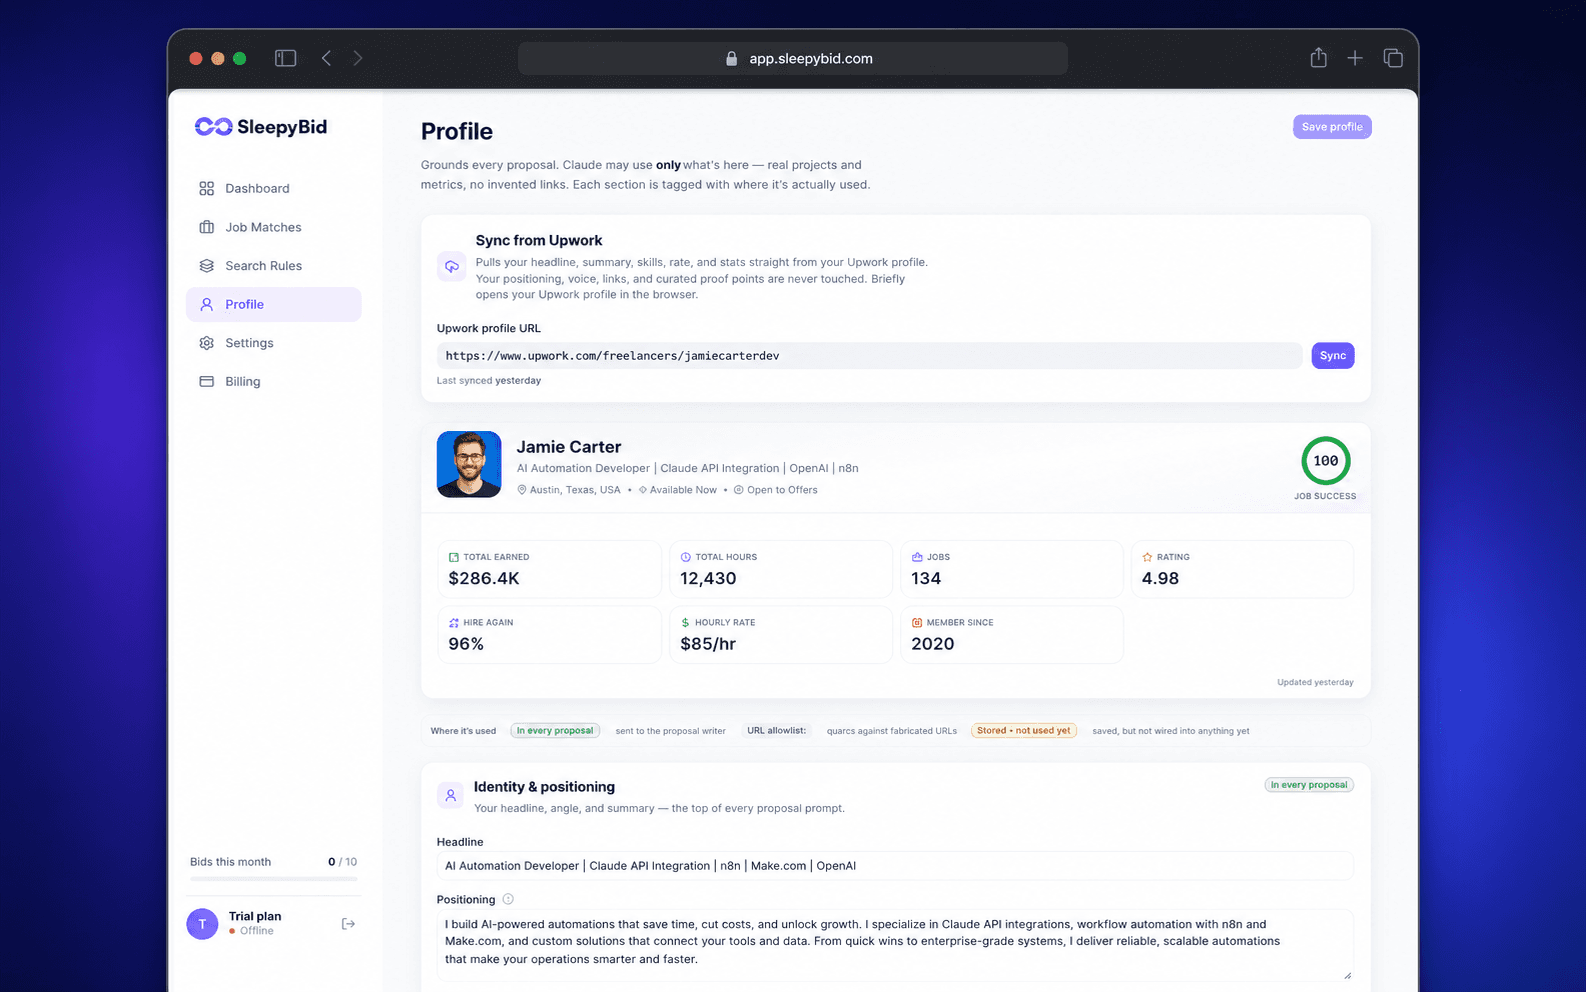Click the Open to Offers status
This screenshot has width=1586, height=992.
point(775,490)
